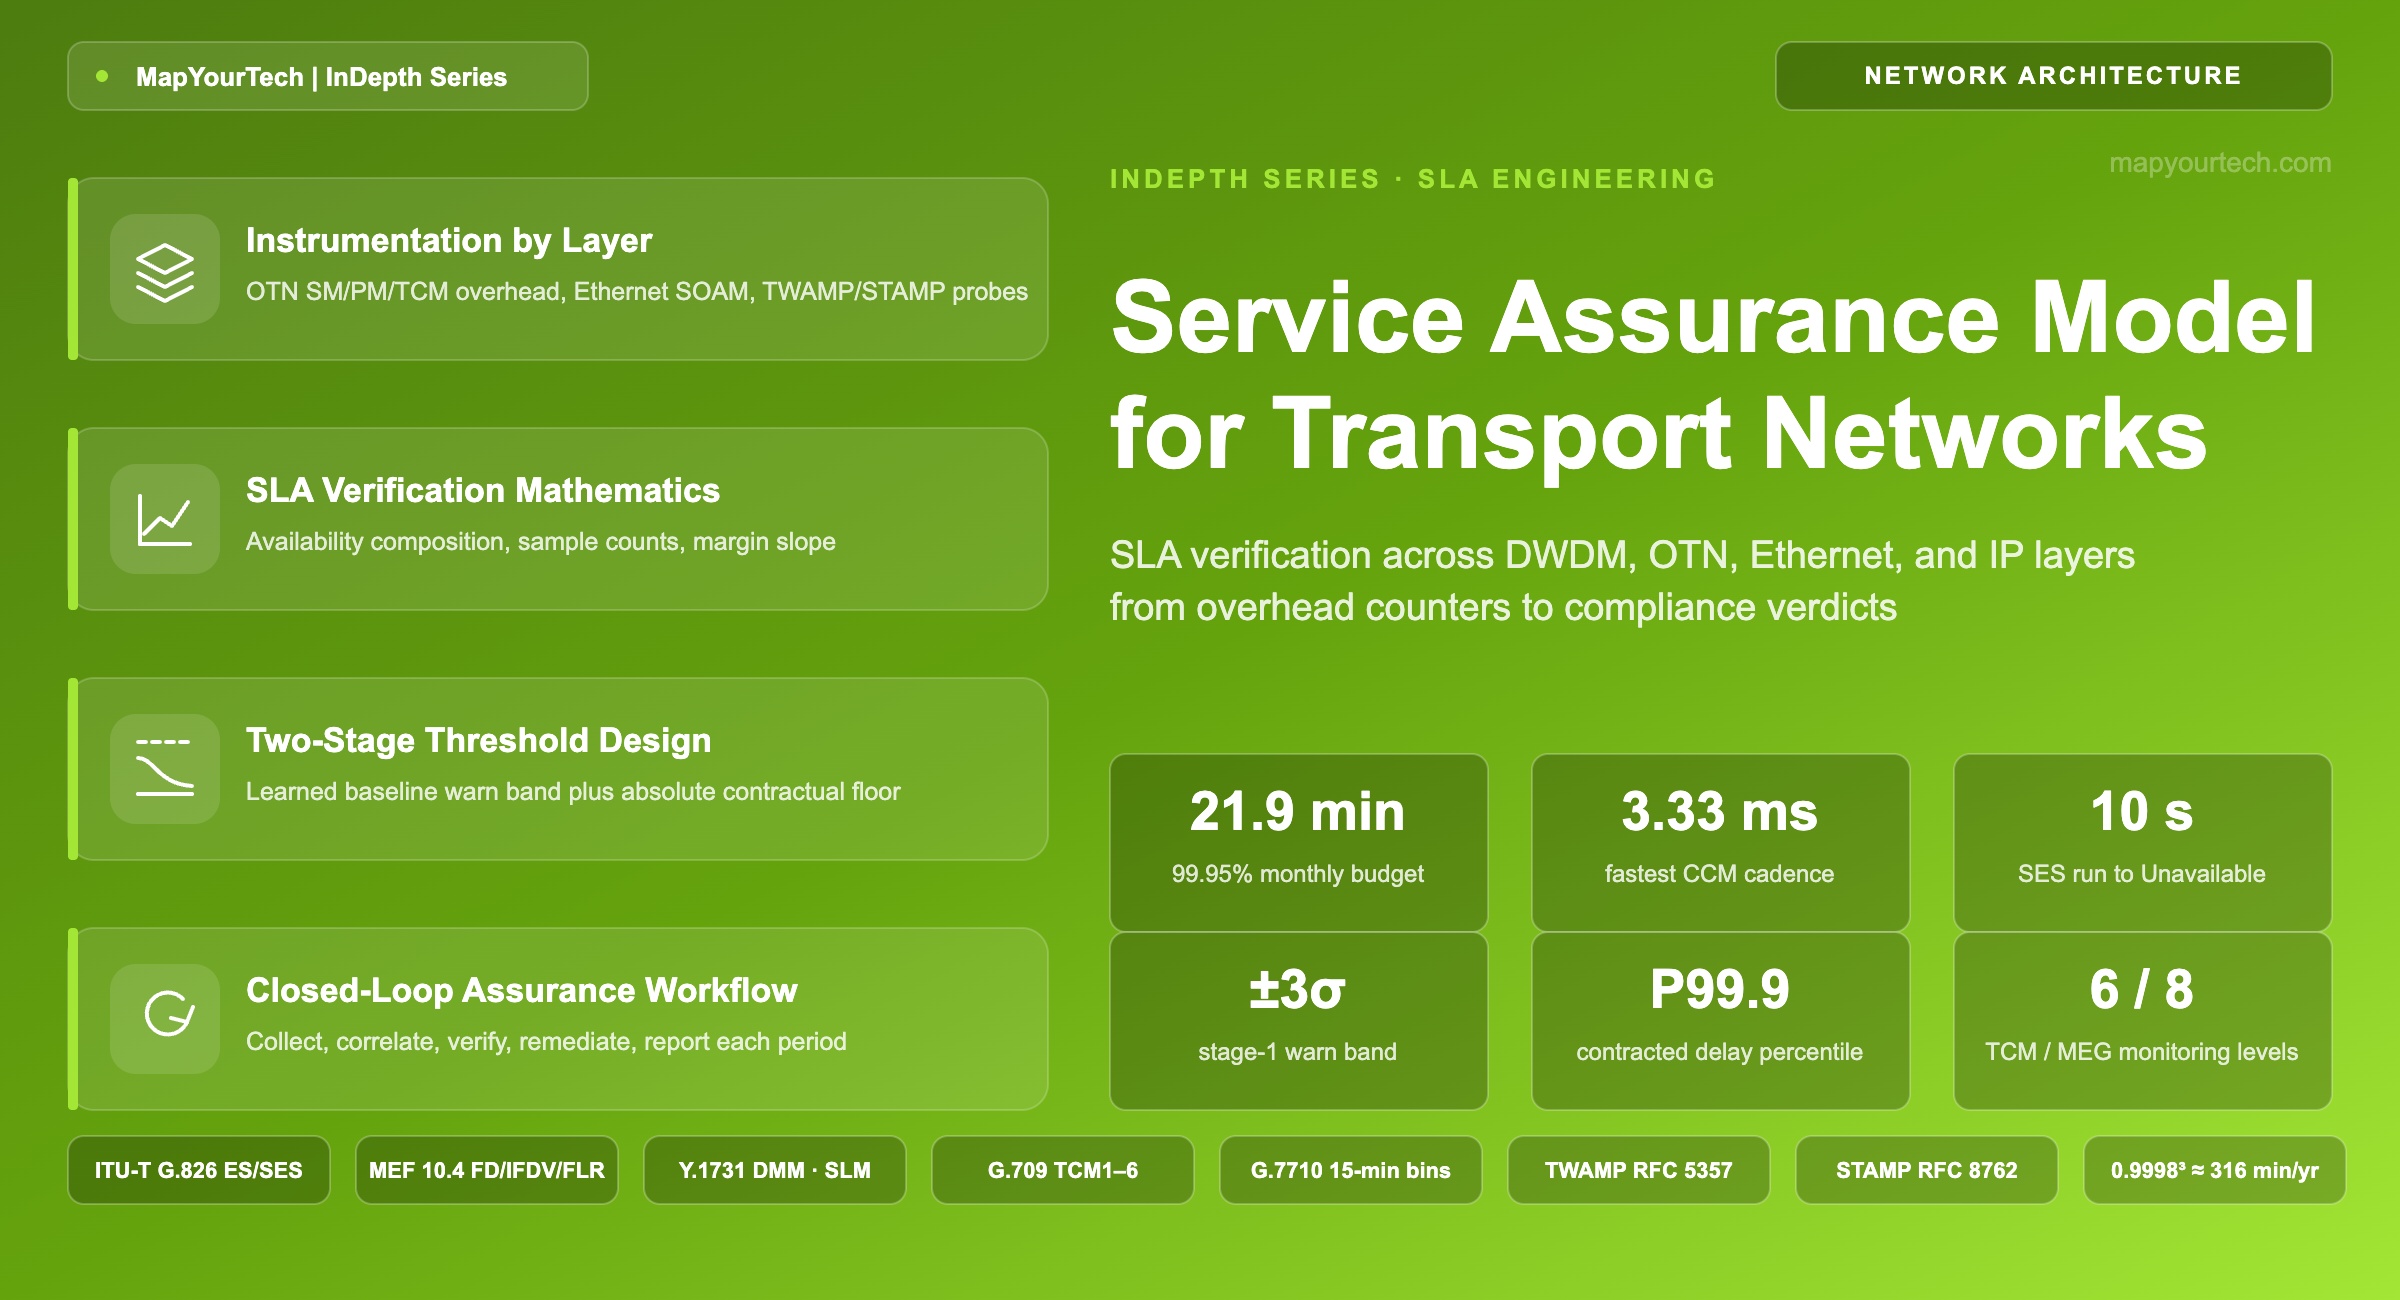Open the SLA Verification Mathematics card
This screenshot has width=2400, height=1300.
(x=558, y=519)
